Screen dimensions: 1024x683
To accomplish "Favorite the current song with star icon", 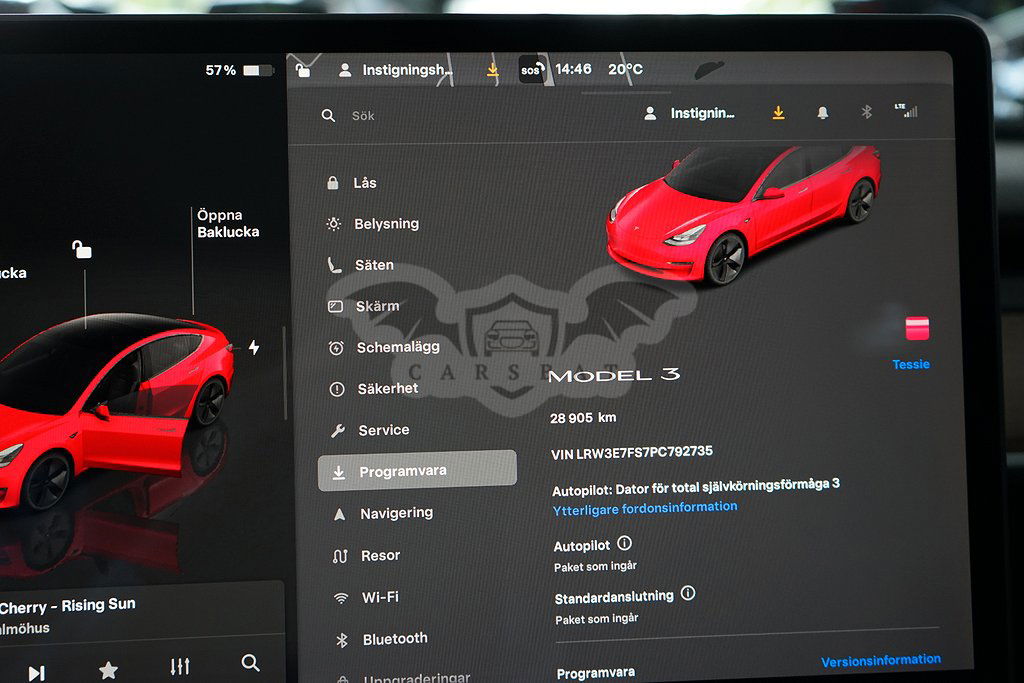I will (109, 670).
